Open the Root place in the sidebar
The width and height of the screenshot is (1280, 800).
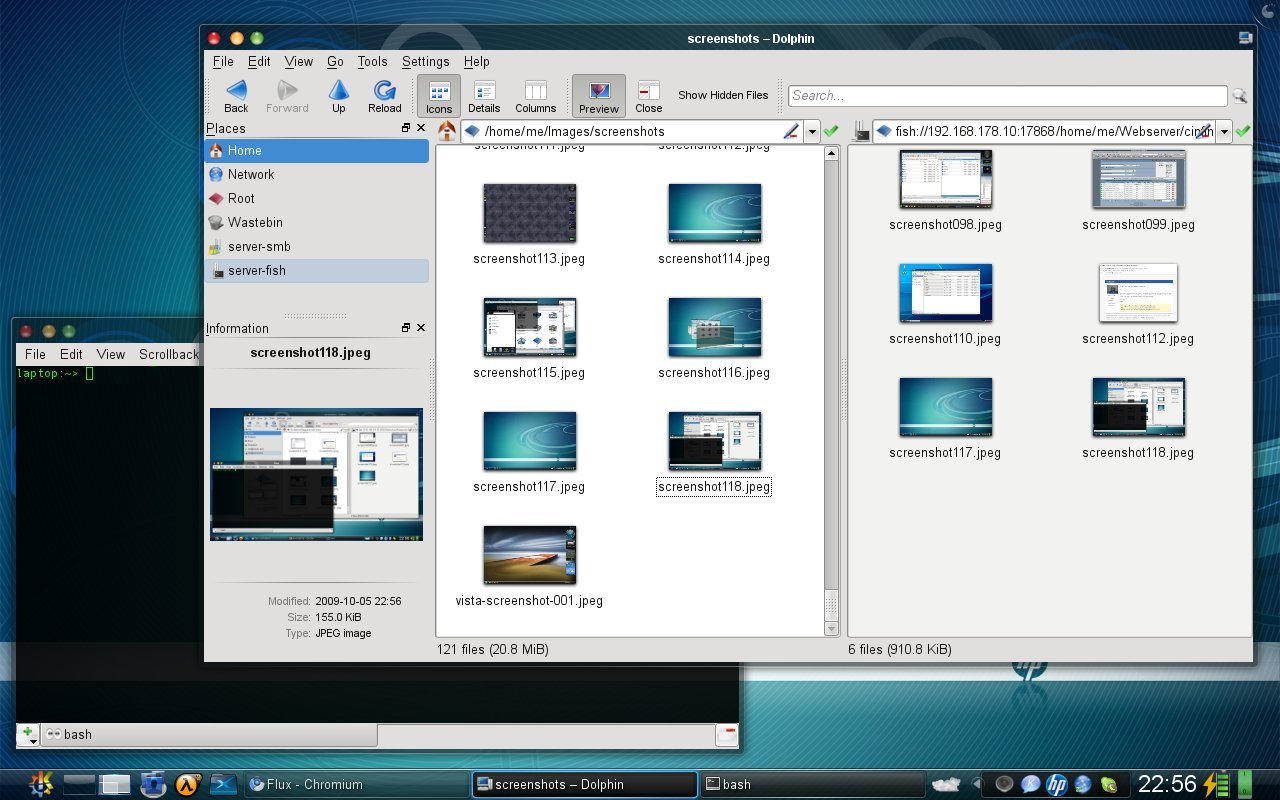pyautogui.click(x=317, y=198)
